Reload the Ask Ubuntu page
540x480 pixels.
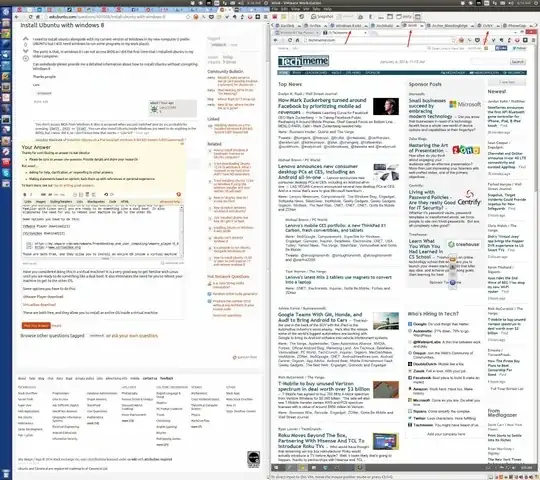[x=30, y=17]
